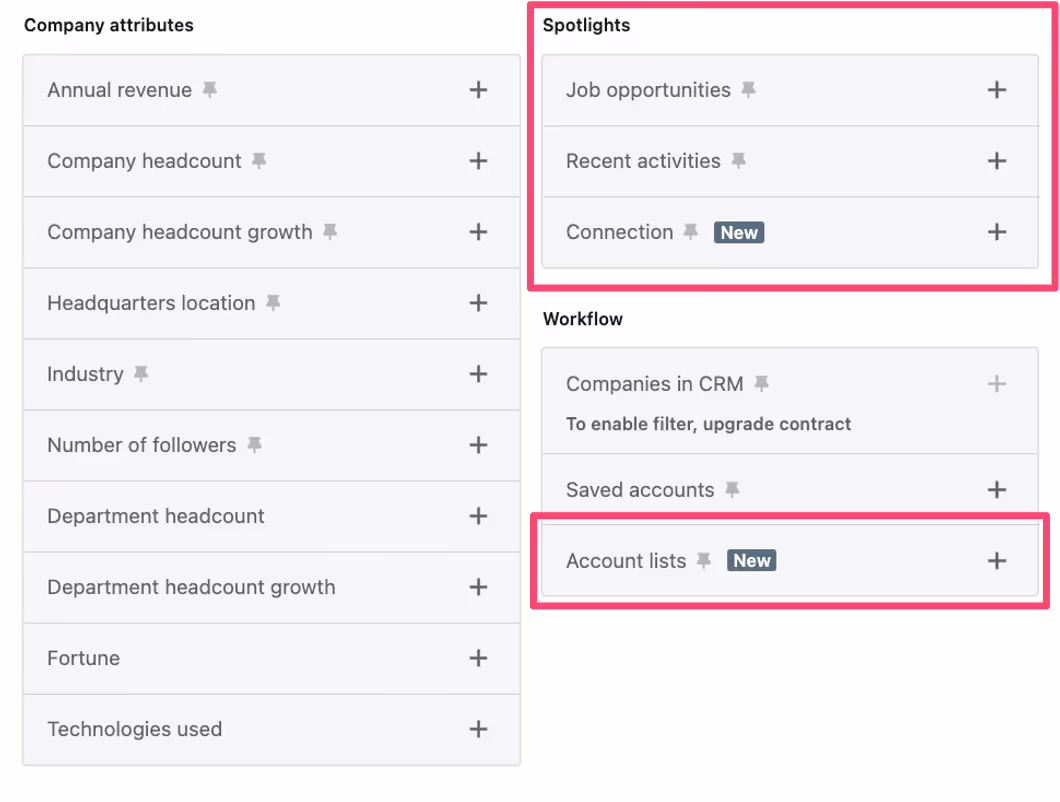Click pin icon next to Annual revenue
This screenshot has height=802, width=1060.
click(209, 90)
